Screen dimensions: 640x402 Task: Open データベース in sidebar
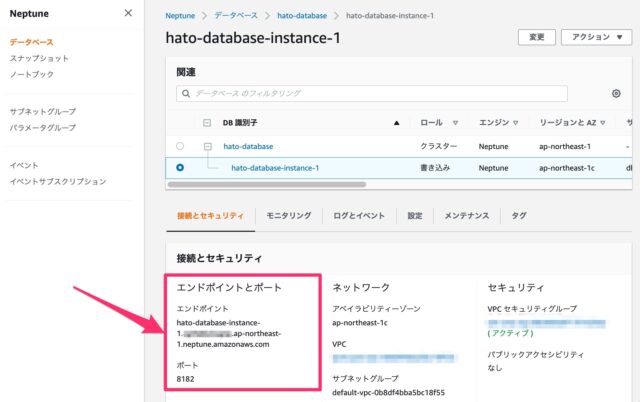[31, 42]
